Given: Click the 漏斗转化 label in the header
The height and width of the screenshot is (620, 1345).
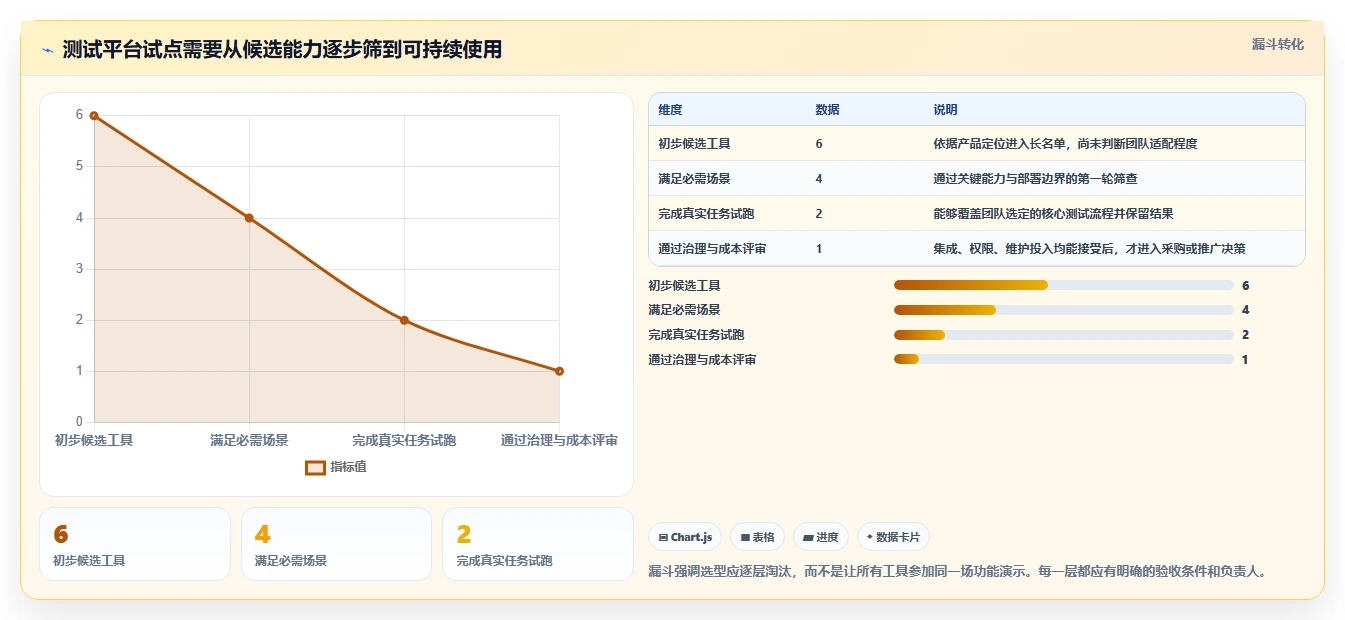Looking at the screenshot, I should coord(1277,44).
